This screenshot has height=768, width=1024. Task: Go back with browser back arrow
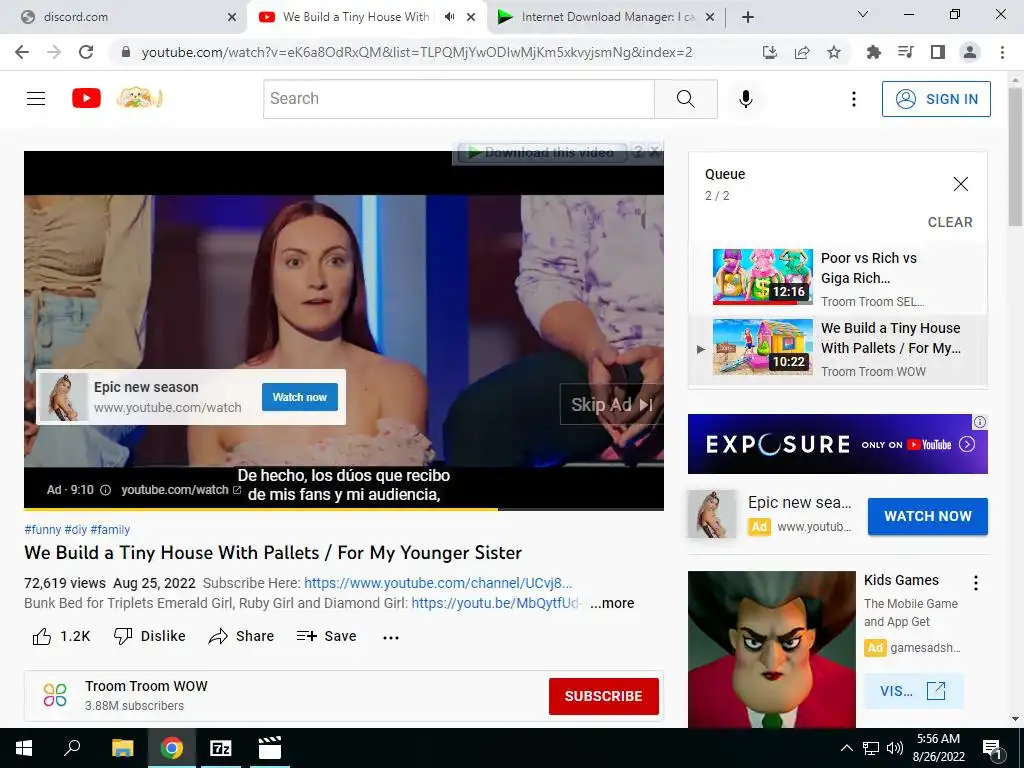(x=22, y=52)
